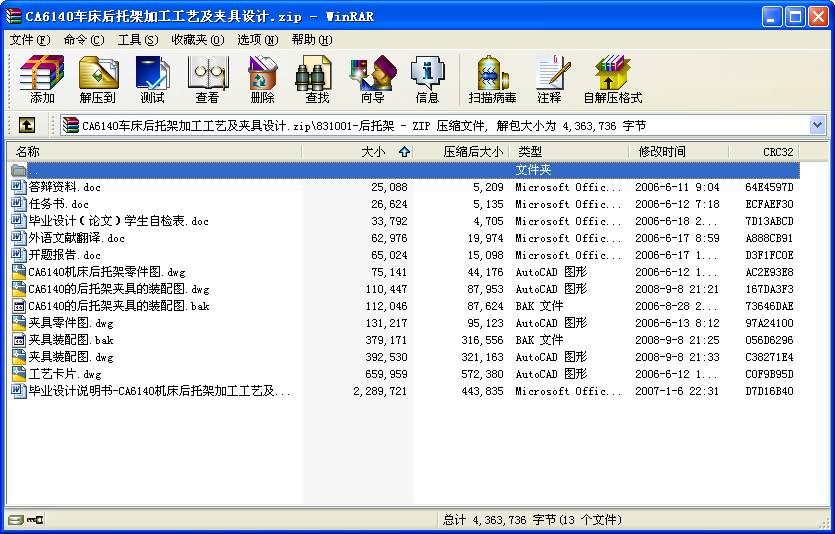The height and width of the screenshot is (534, 835).
Task: Sort by the CRC32 column header
Action: 764,152
